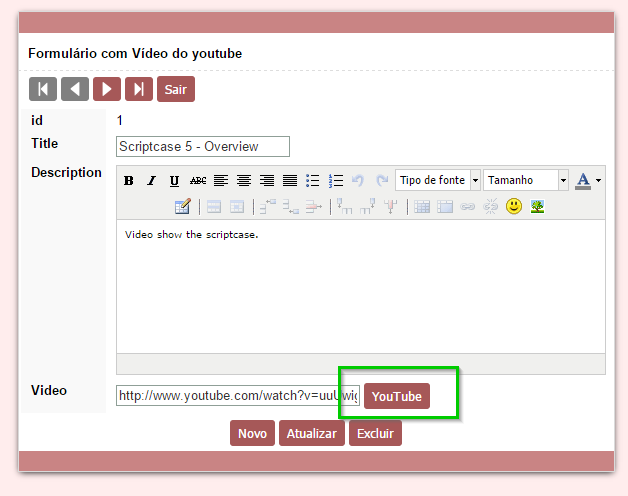Open the Tamanho size dropdown
The image size is (628, 496).
(526, 181)
